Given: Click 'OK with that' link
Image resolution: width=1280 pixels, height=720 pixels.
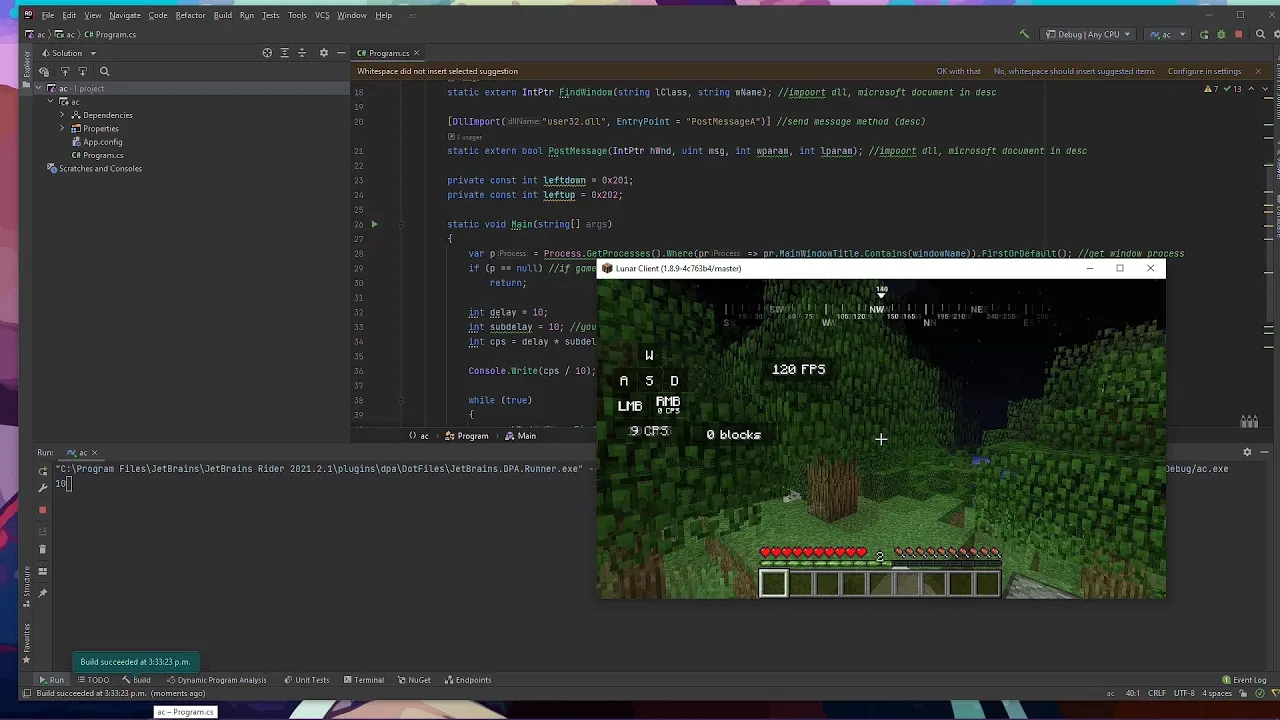Looking at the screenshot, I should [x=958, y=71].
